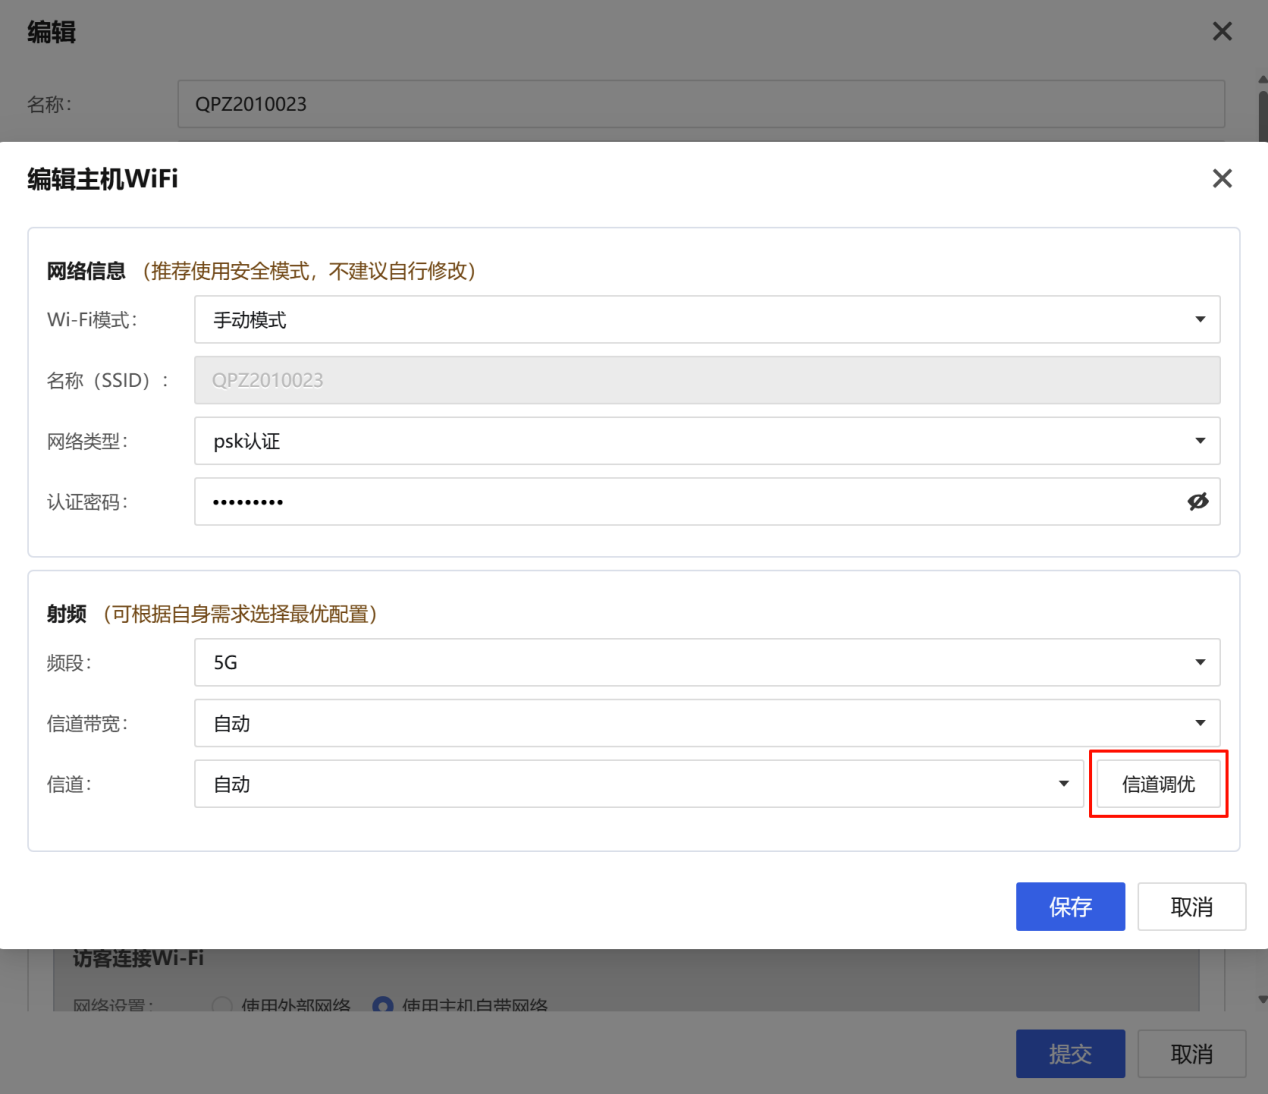Screen dimensions: 1268x1094
Task: Click the 信道调优 button
Action: 1158,785
